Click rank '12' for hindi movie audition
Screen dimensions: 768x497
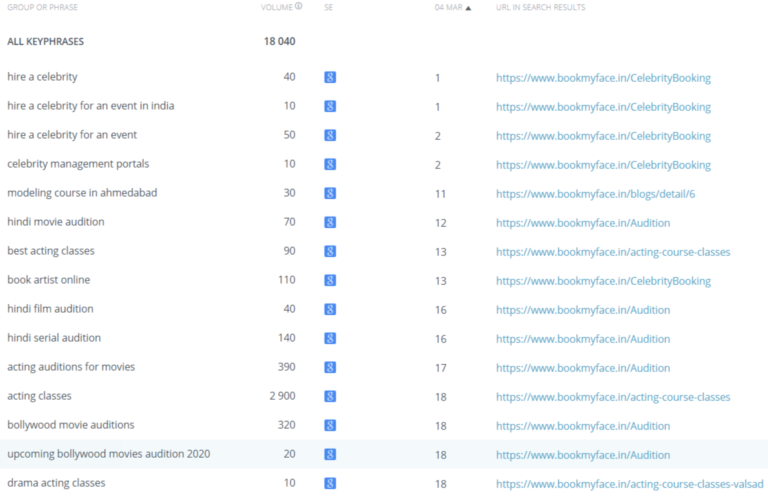click(x=440, y=223)
